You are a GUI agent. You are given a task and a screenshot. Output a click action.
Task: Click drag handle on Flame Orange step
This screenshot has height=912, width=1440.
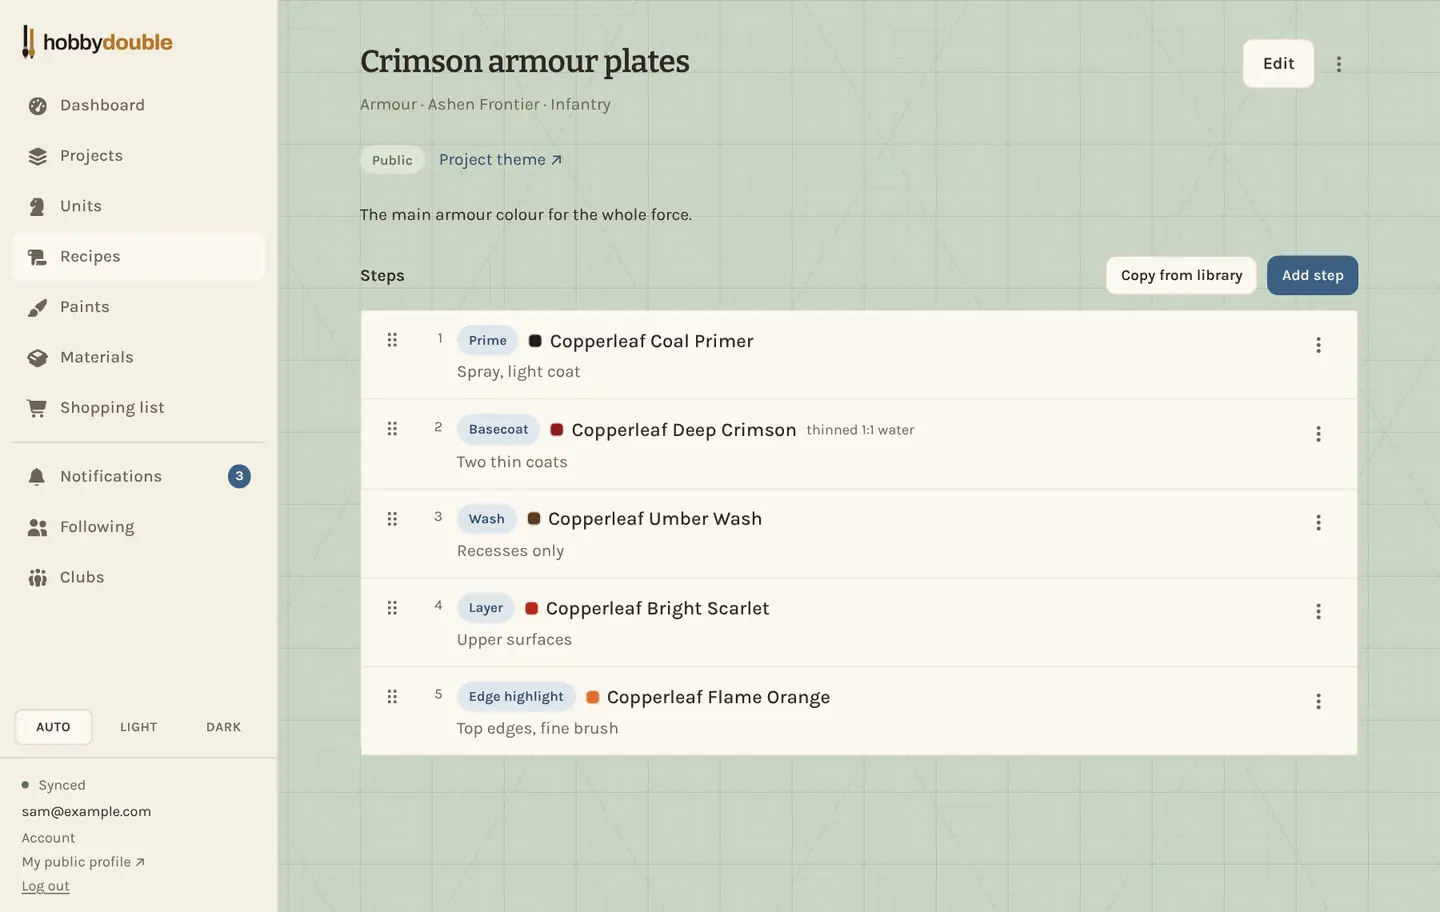(x=392, y=697)
